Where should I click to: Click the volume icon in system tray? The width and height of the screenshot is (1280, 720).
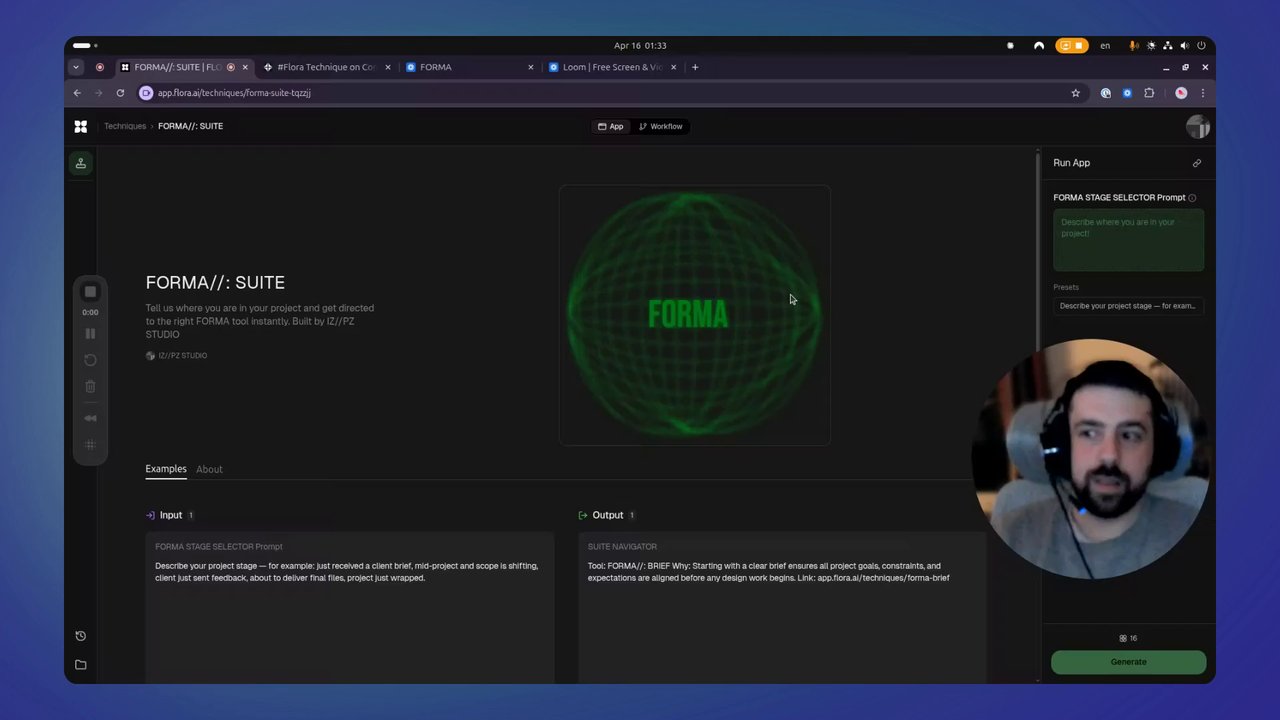pos(1184,46)
